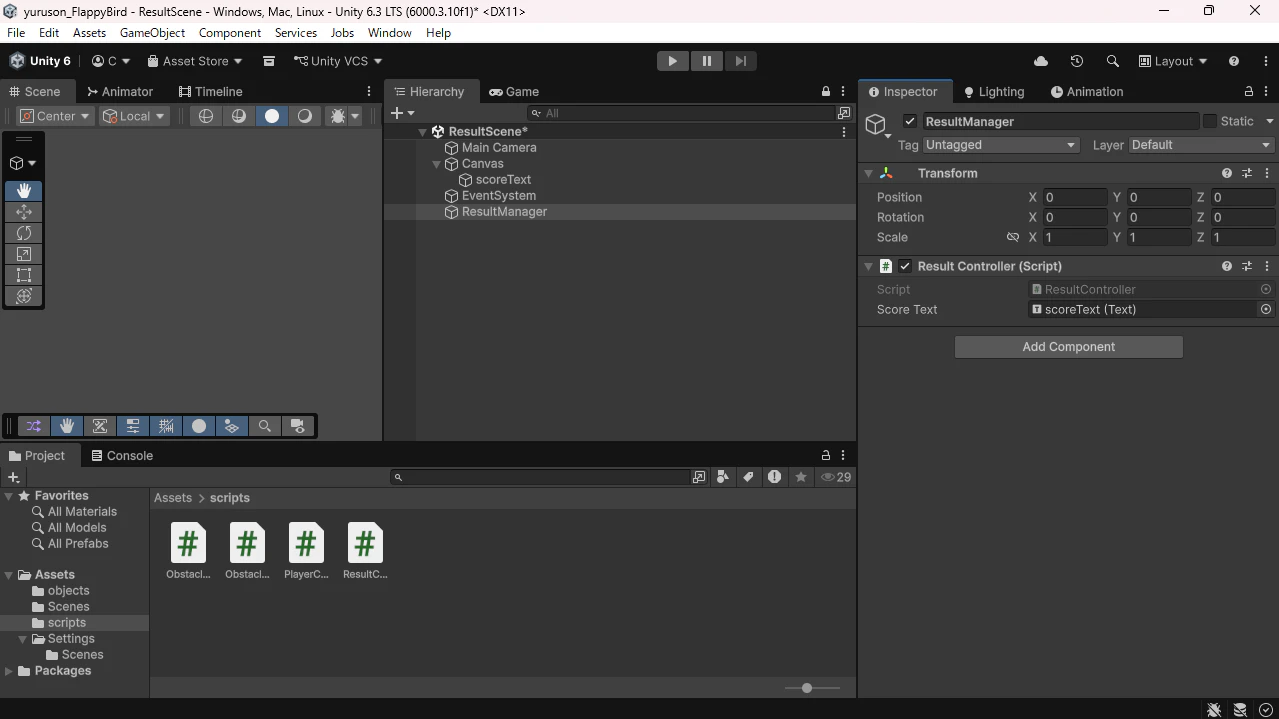Screen dimensions: 1279x719
Task: Open the Window menu
Action: [x=389, y=32]
